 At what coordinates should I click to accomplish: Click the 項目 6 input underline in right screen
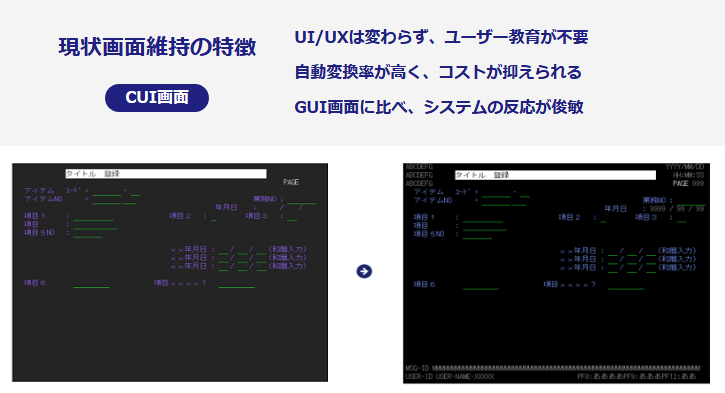click(x=481, y=289)
